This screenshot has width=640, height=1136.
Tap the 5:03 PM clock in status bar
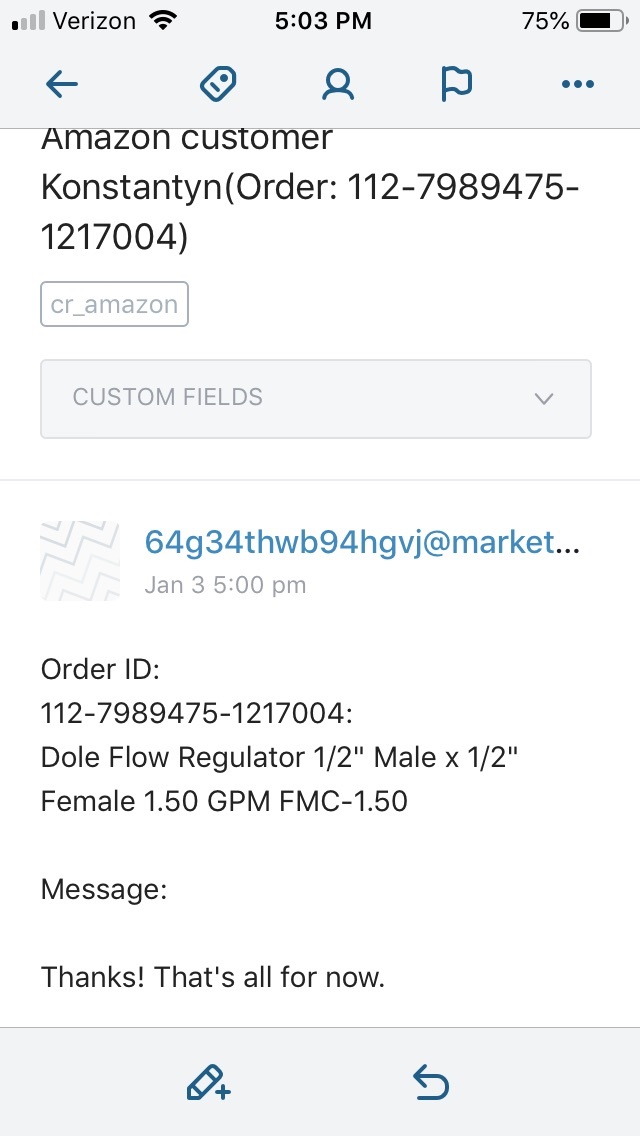click(323, 21)
